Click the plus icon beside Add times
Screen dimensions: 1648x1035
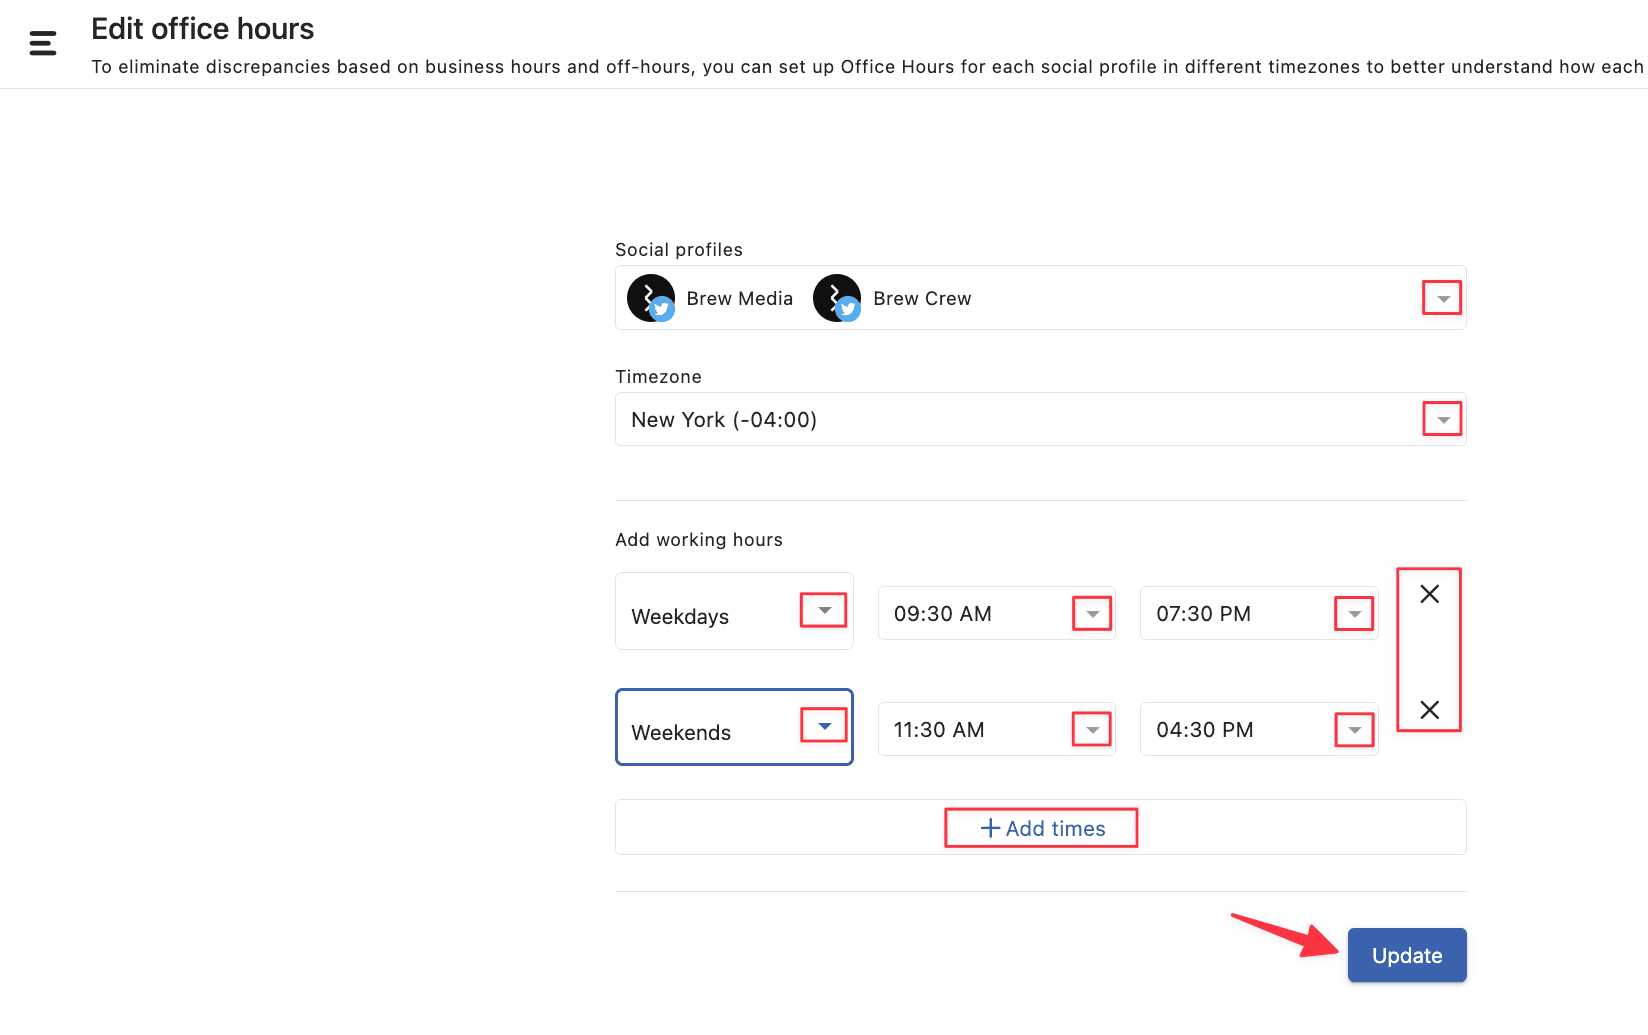point(990,828)
